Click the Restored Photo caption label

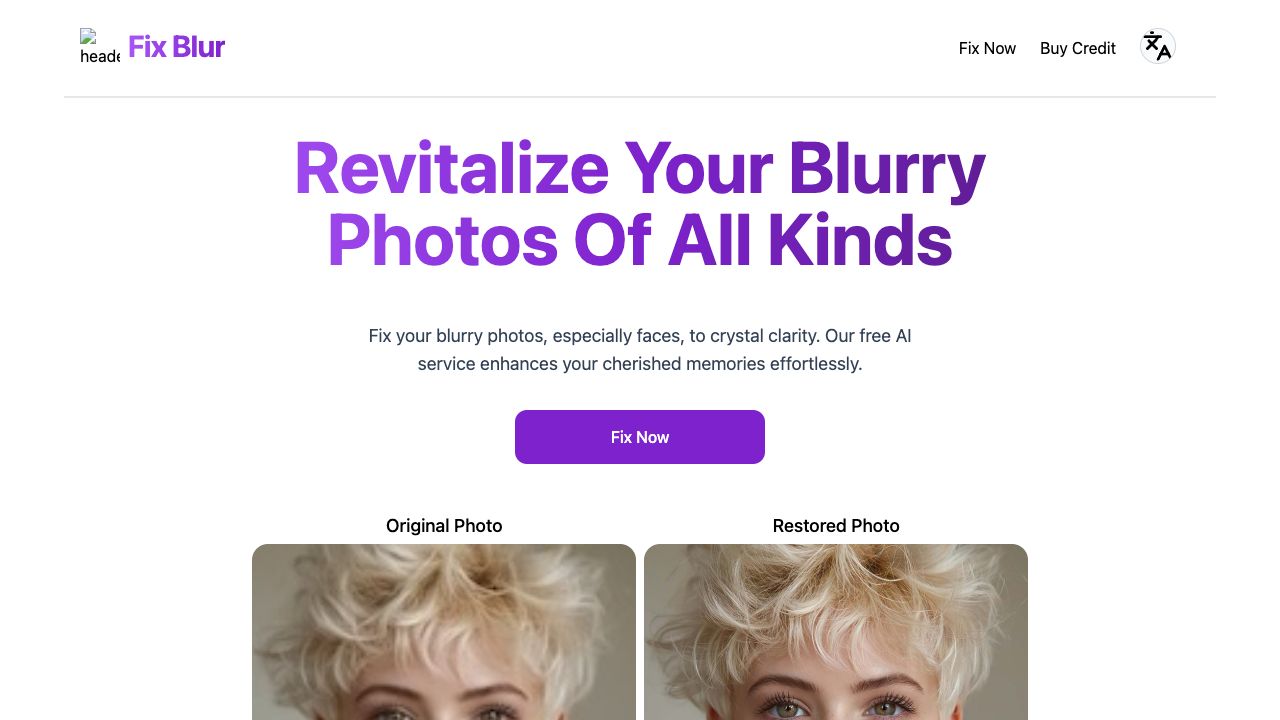coord(836,526)
